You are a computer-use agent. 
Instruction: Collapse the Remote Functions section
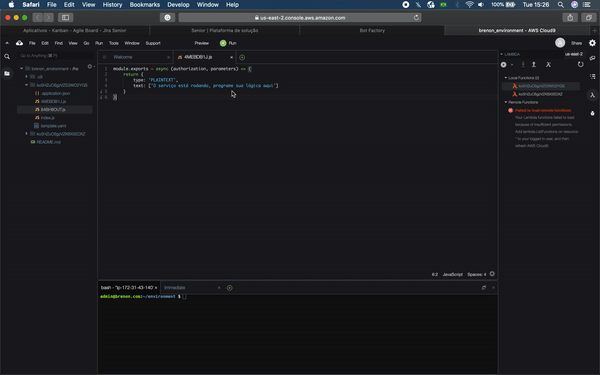tap(506, 102)
